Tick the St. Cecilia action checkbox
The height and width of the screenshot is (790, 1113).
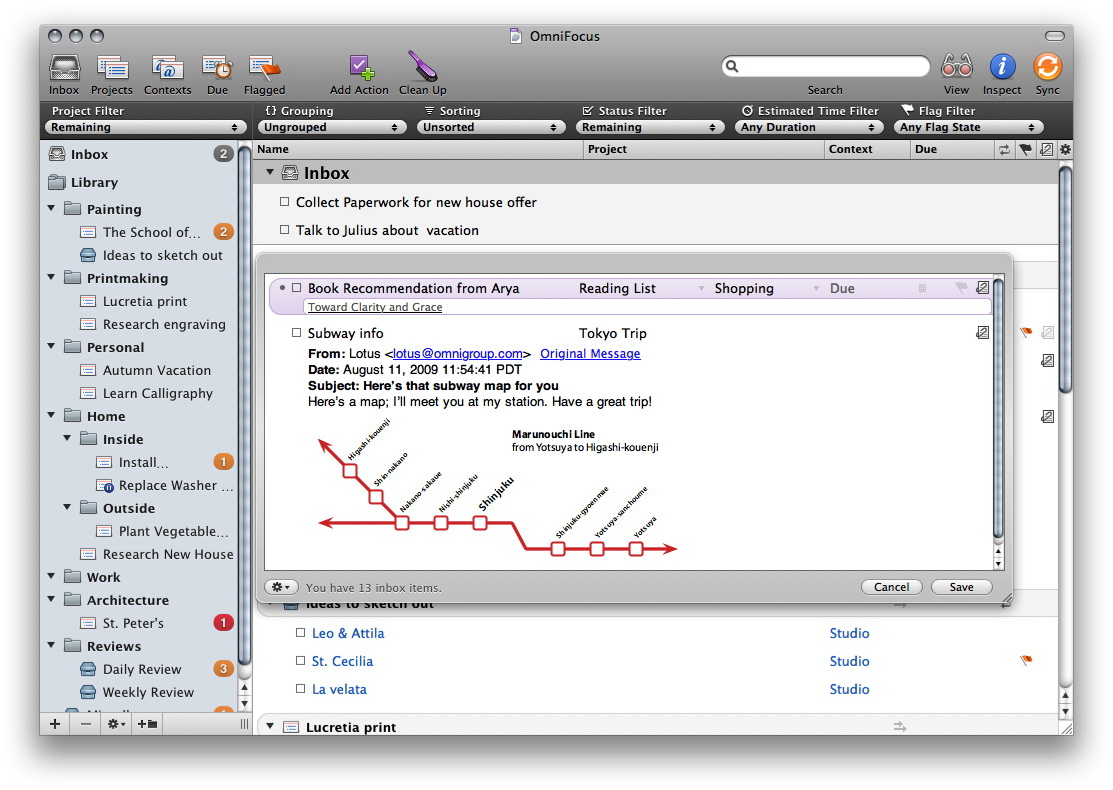[x=301, y=661]
